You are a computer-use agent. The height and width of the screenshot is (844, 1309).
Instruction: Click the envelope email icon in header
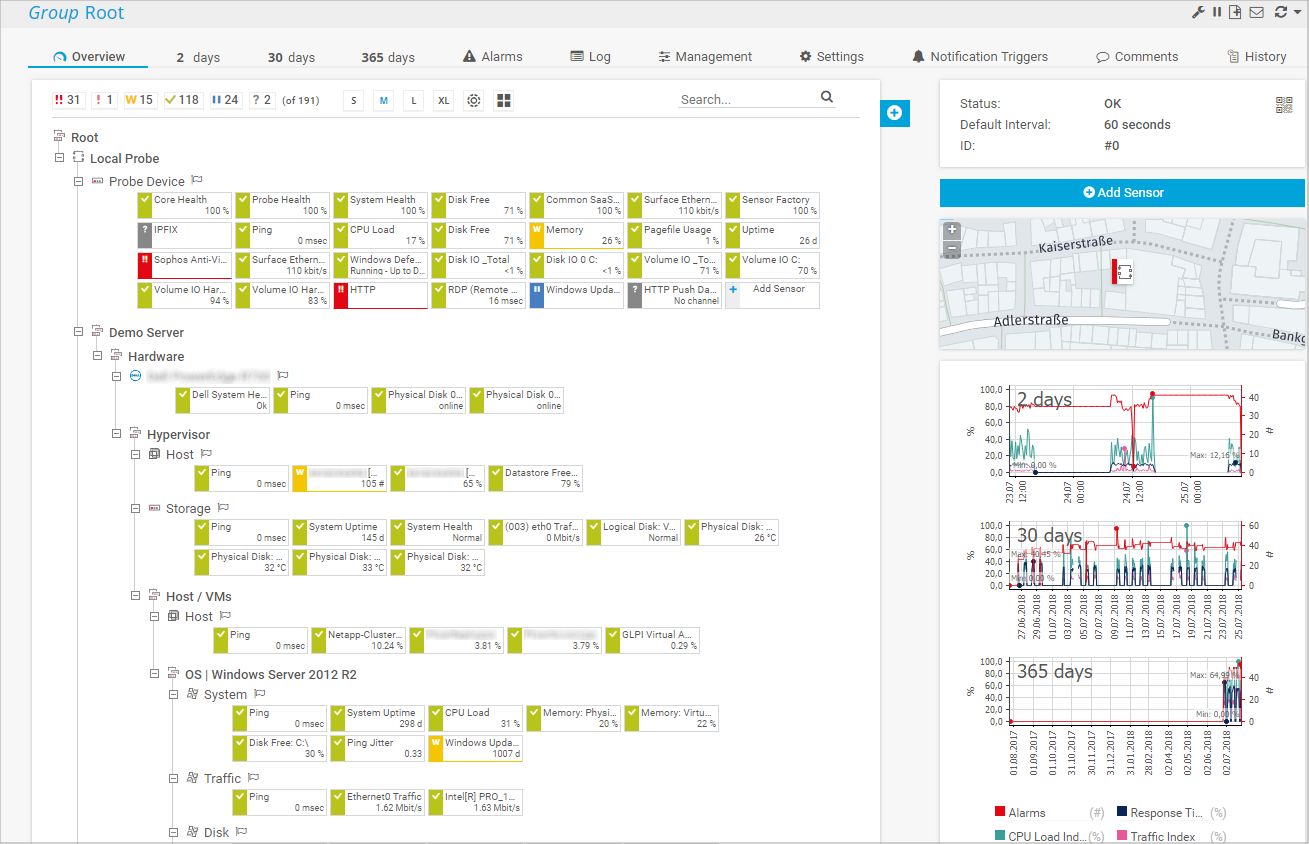pos(1256,12)
